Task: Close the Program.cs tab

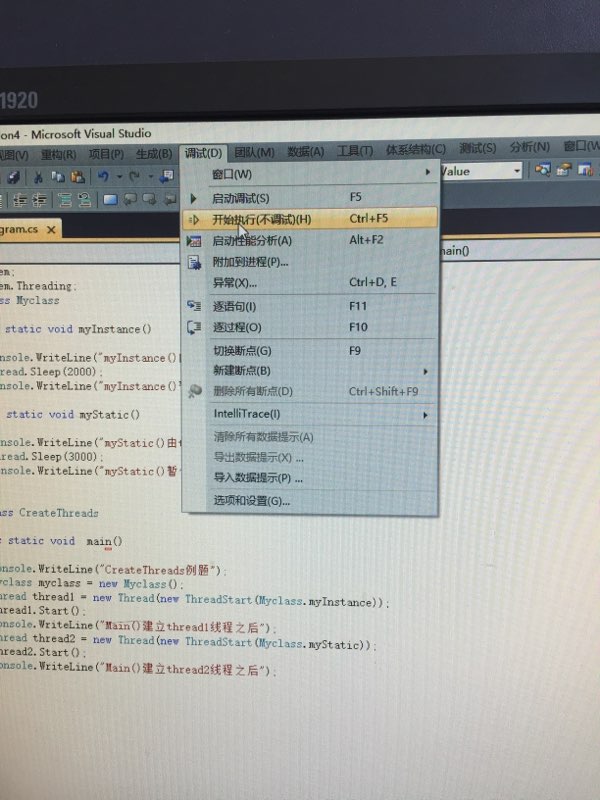Action: click(51, 230)
